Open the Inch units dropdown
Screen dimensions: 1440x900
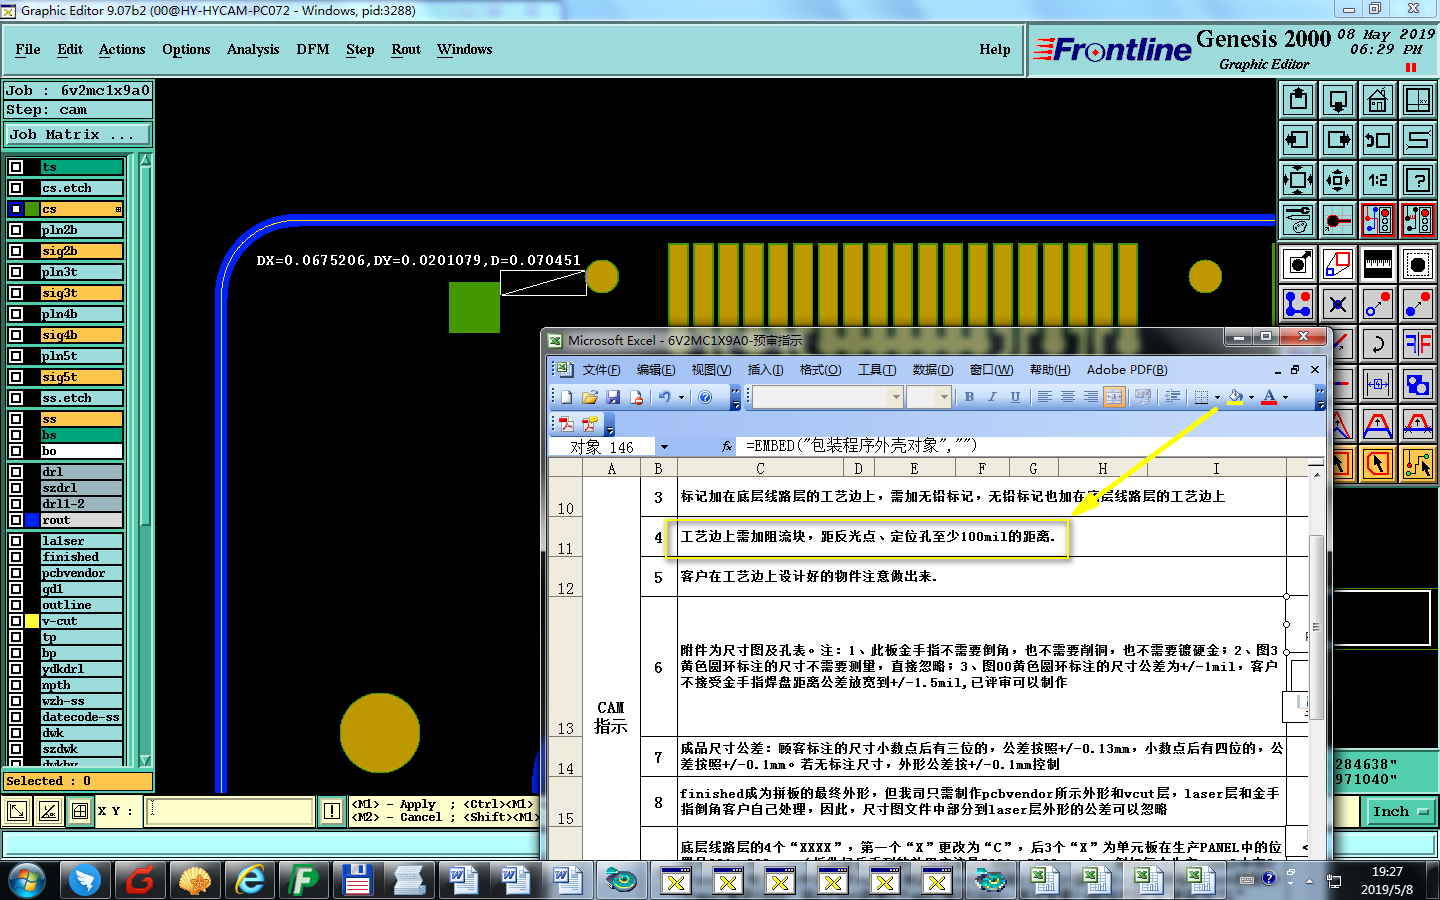click(1401, 811)
